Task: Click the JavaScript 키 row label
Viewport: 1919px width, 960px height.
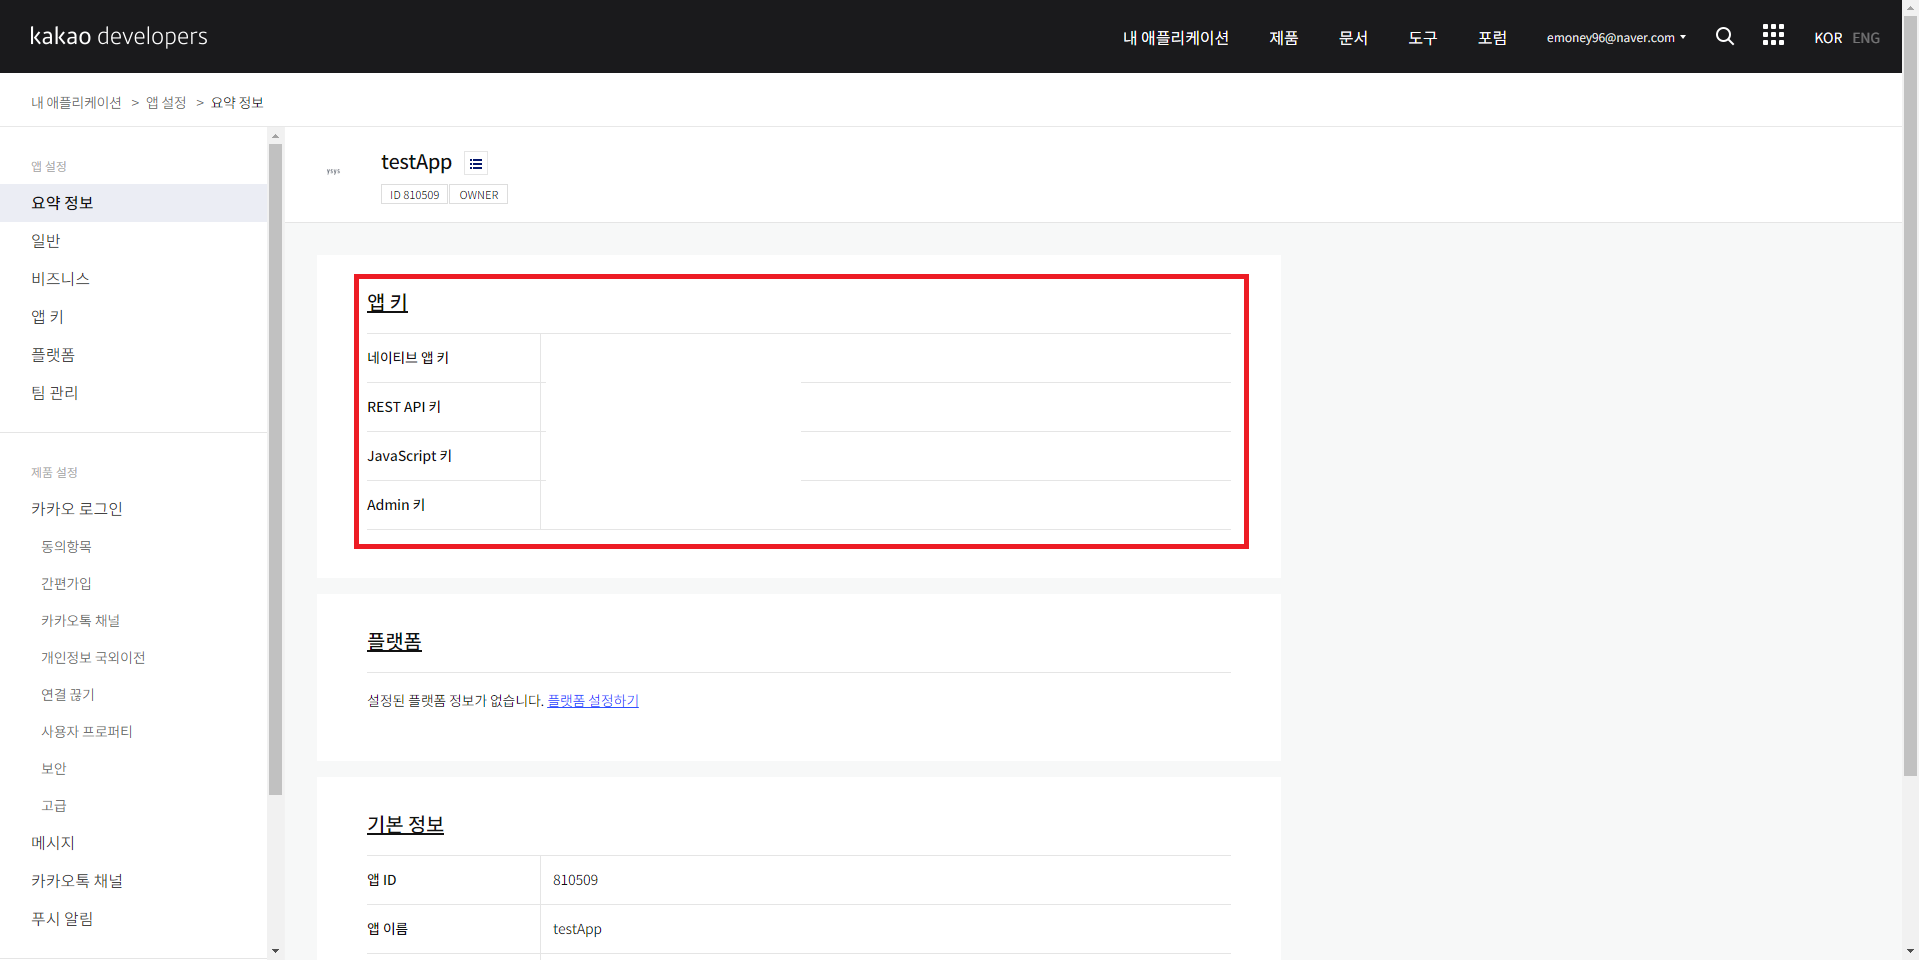Action: pos(410,456)
